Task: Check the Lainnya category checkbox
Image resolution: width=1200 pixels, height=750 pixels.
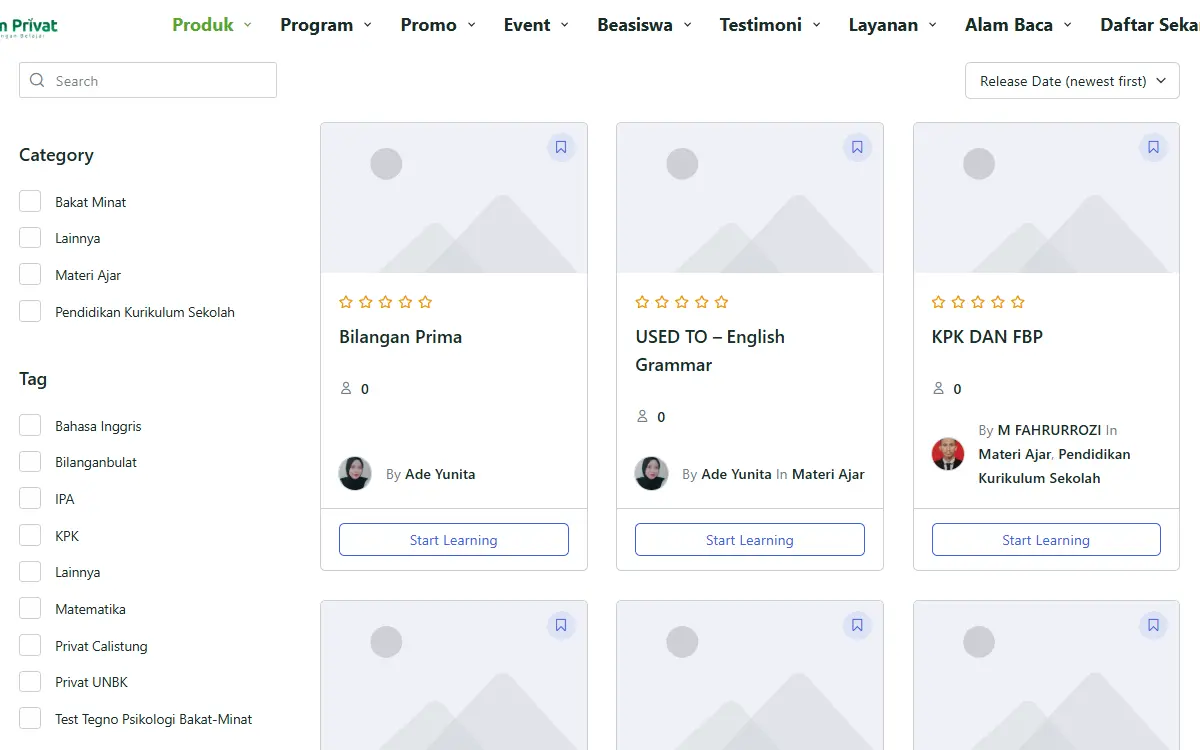Action: [30, 238]
